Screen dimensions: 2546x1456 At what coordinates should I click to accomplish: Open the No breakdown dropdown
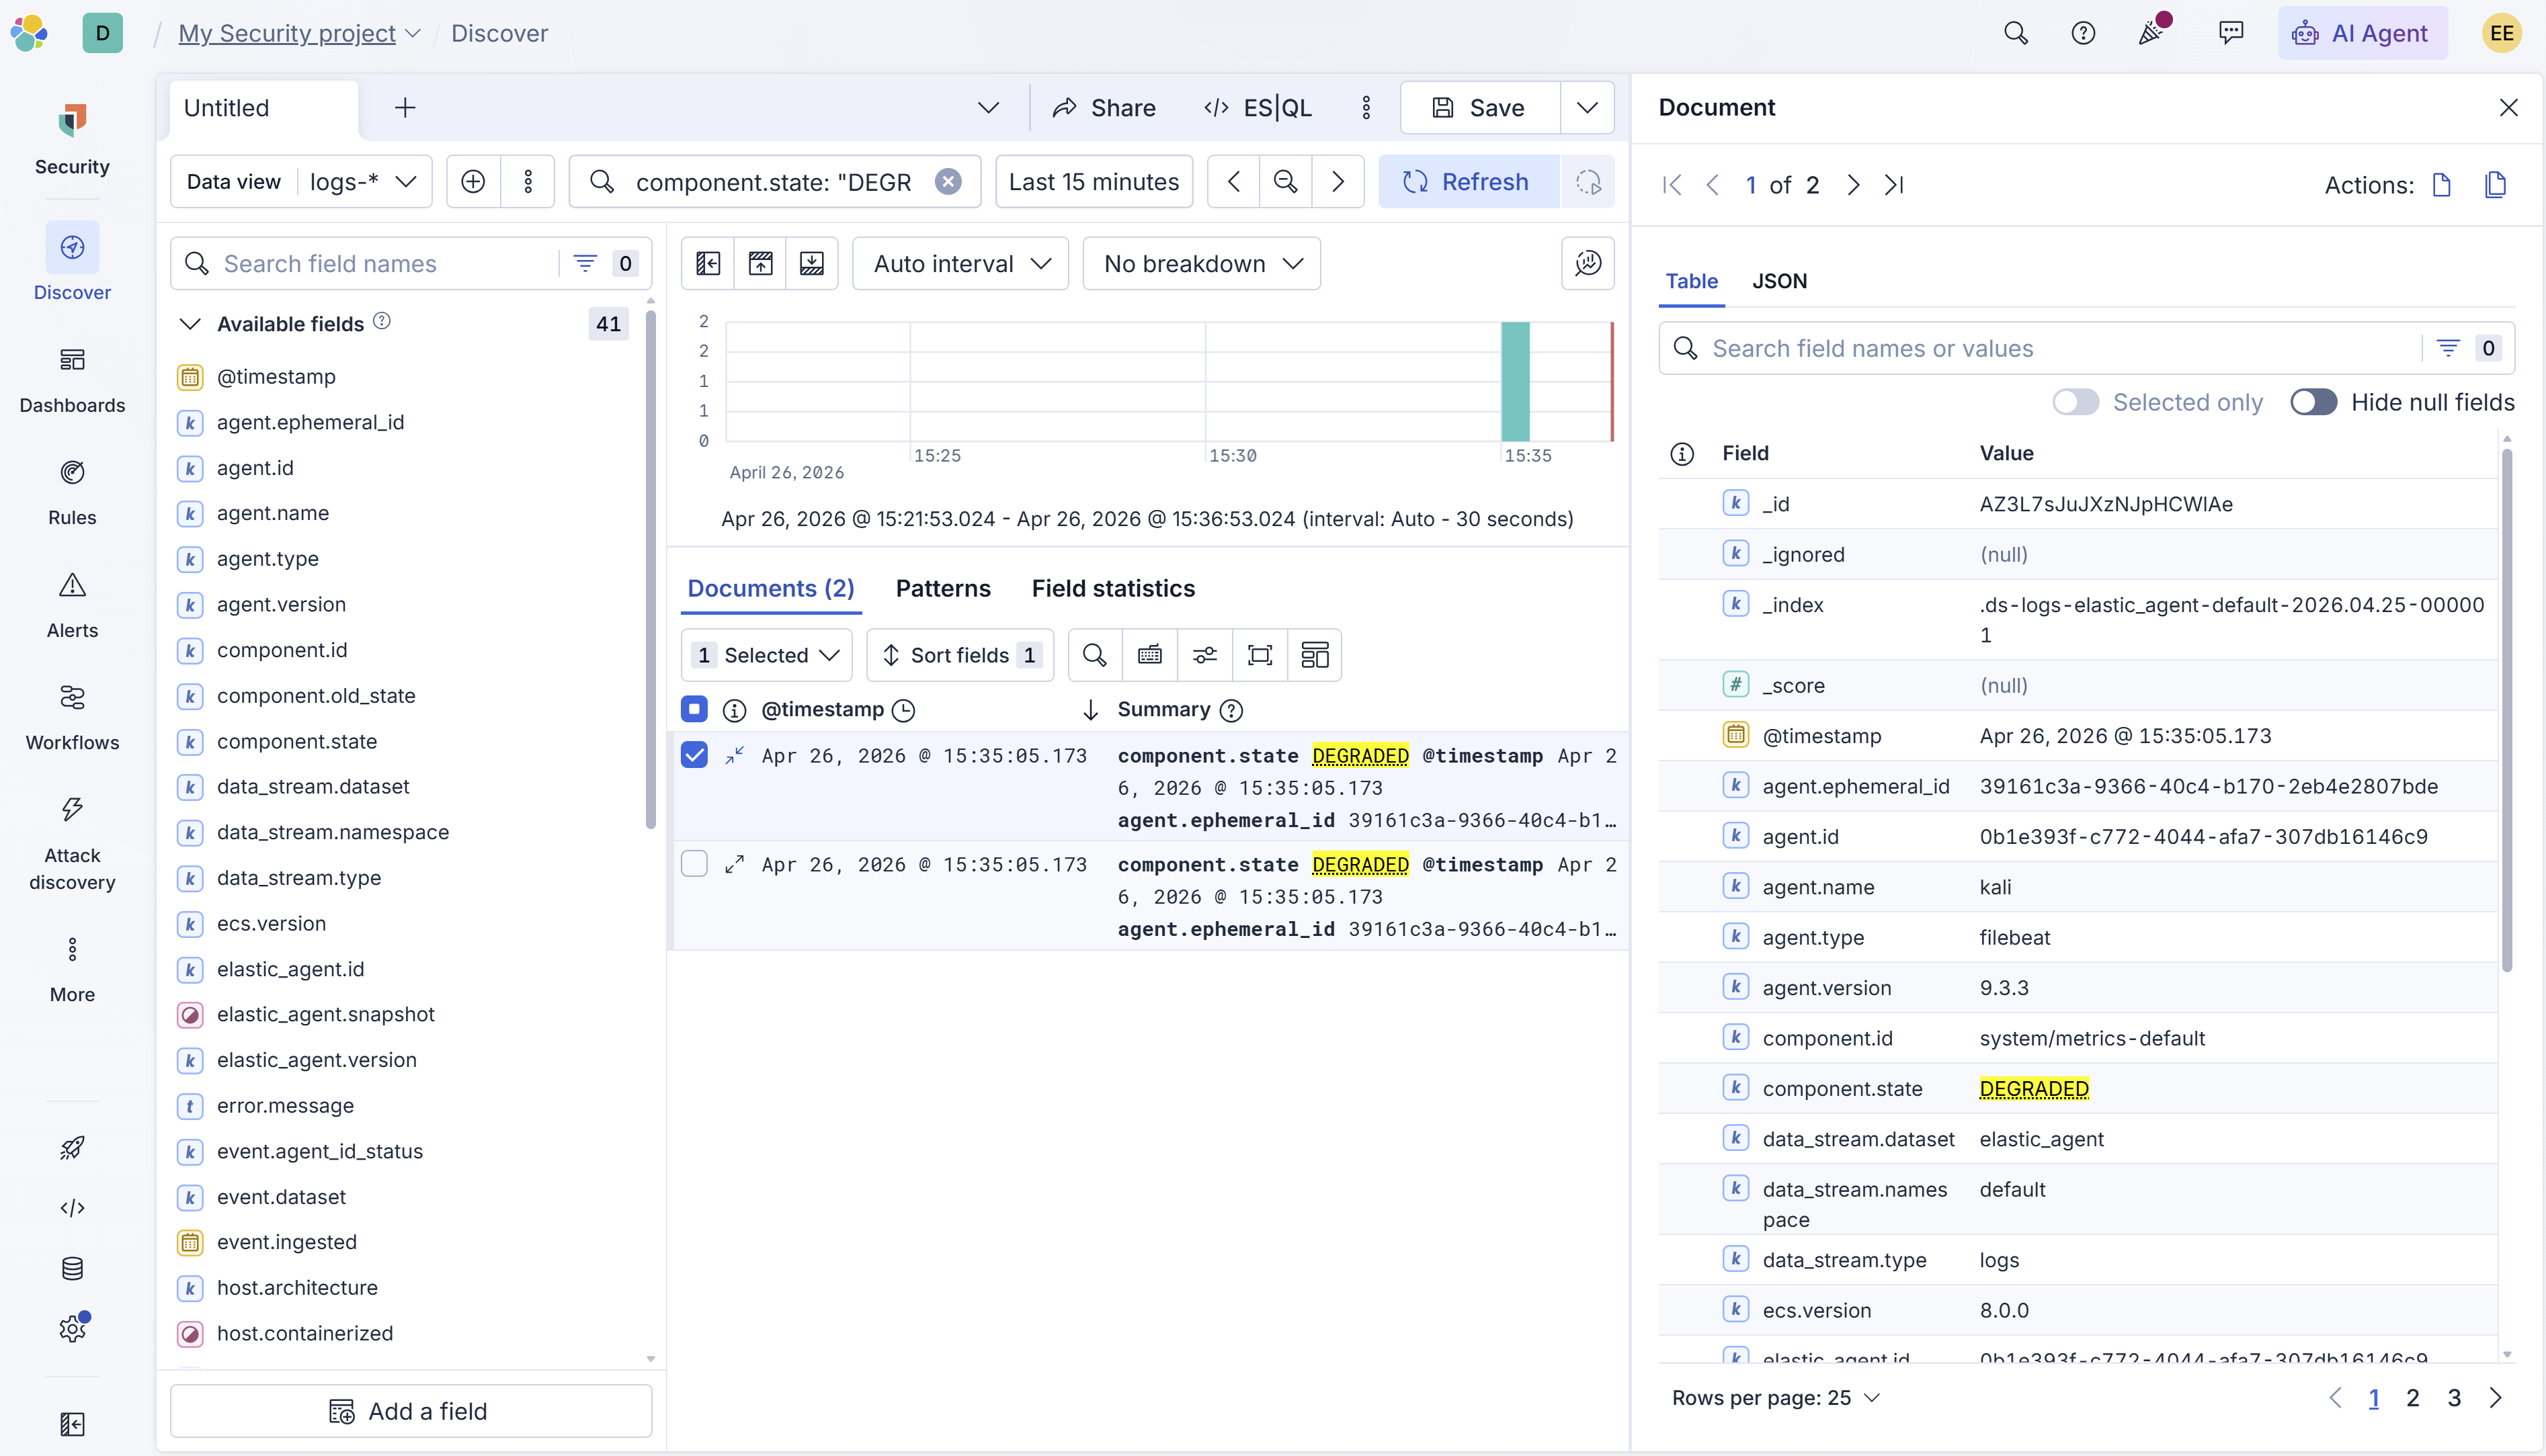1201,264
